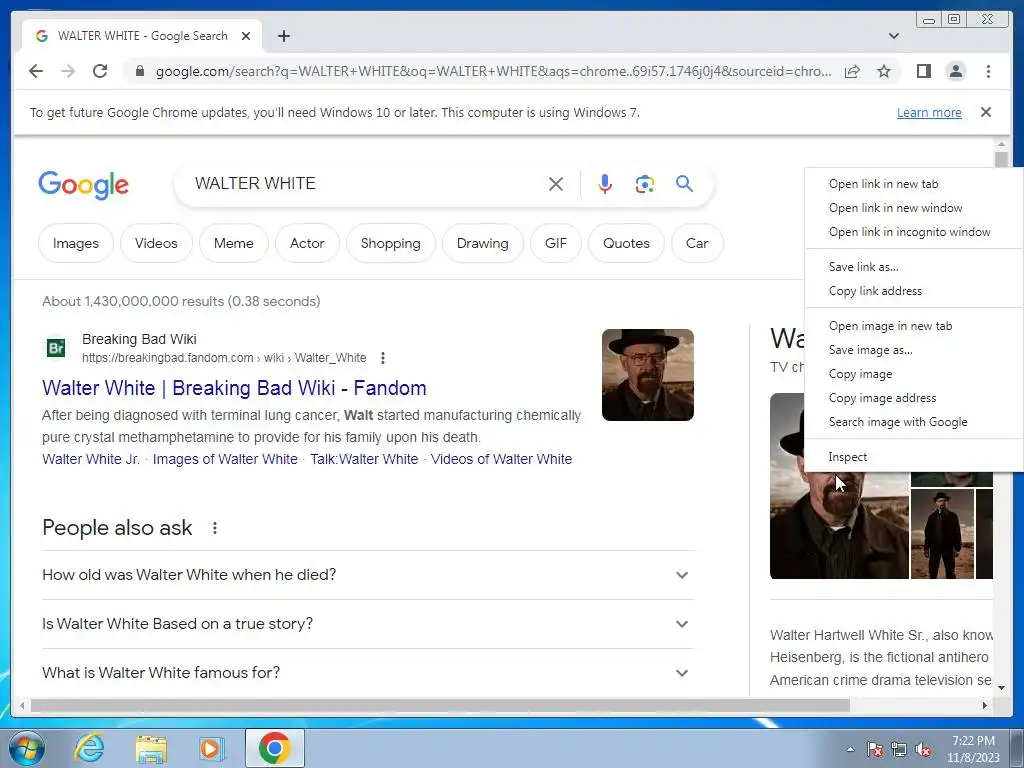Select Save image as
This screenshot has width=1024, height=768.
(x=914, y=350)
